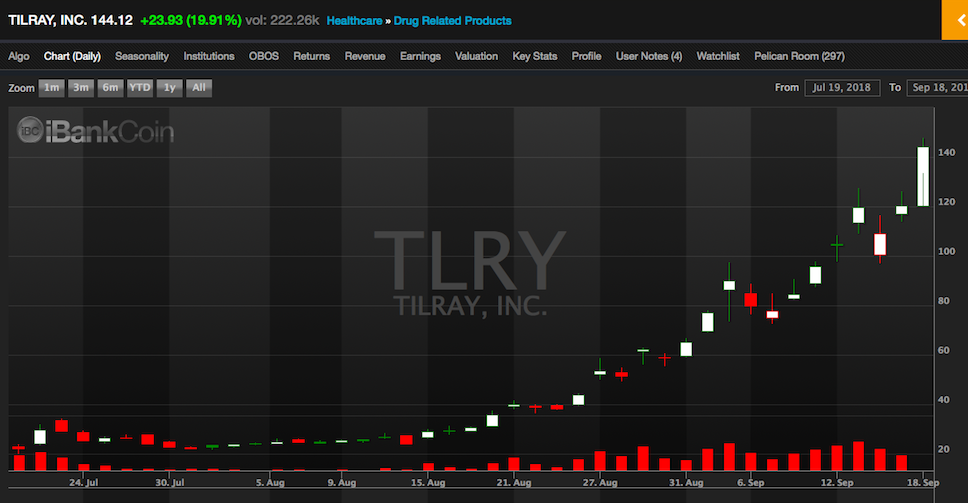This screenshot has height=503, width=968.
Task: Switch to Key Stats tab
Action: (x=535, y=56)
